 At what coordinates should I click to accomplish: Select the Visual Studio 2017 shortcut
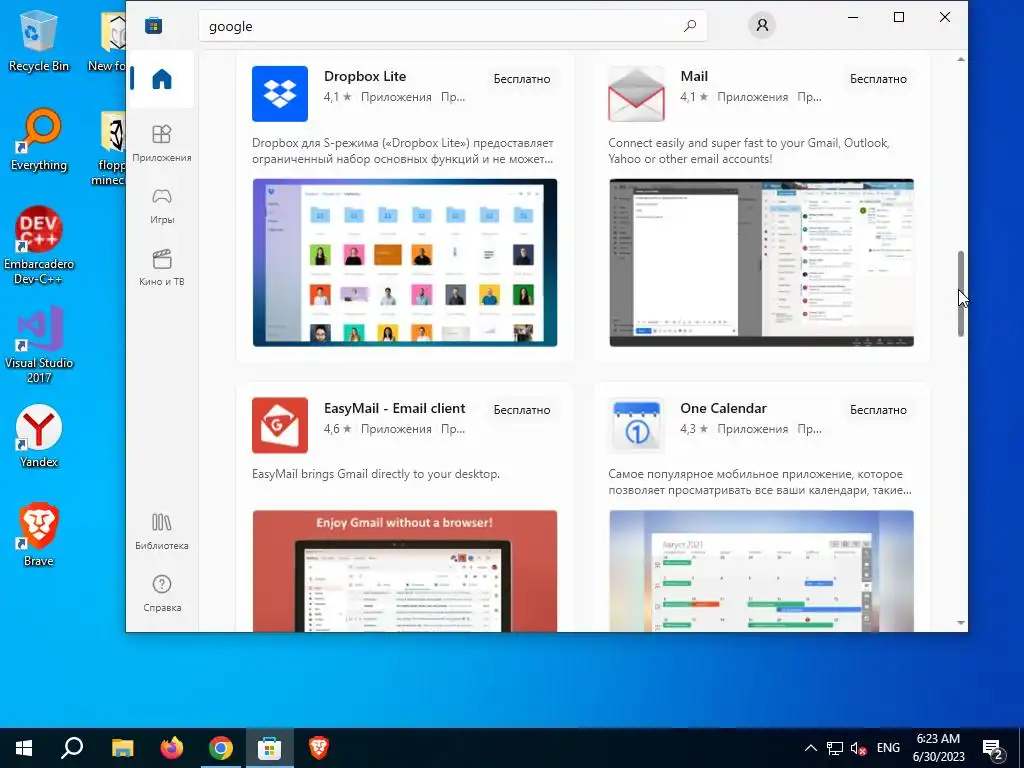(x=39, y=345)
